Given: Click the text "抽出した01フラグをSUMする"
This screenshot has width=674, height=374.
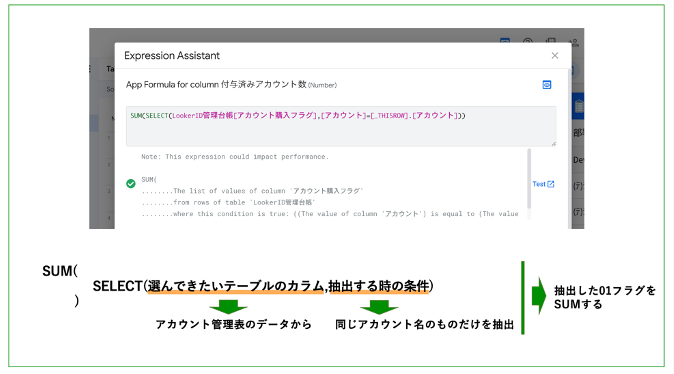Looking at the screenshot, I should (x=605, y=297).
